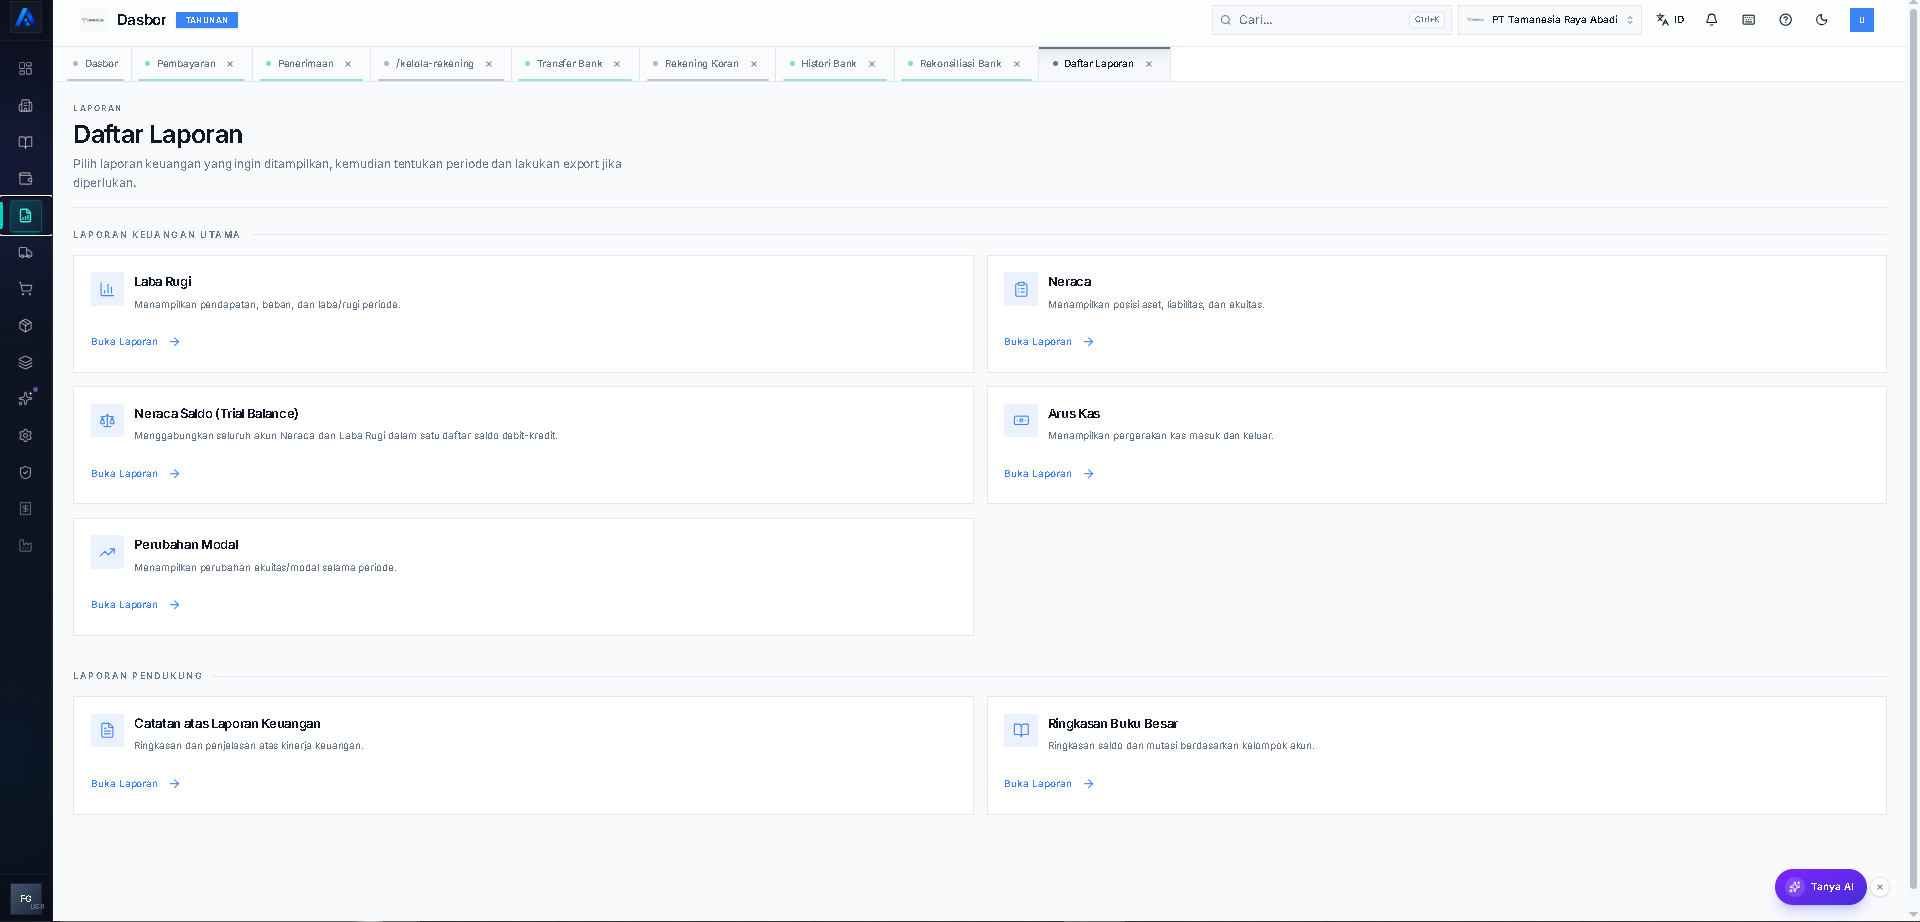Click the Tanya AI button
1920x922 pixels.
tap(1820, 887)
